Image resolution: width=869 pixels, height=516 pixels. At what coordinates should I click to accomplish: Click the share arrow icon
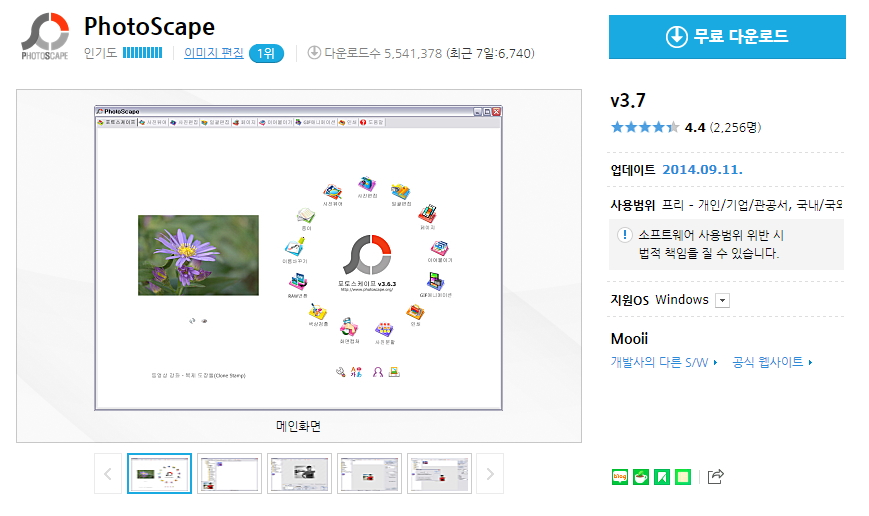(x=715, y=476)
